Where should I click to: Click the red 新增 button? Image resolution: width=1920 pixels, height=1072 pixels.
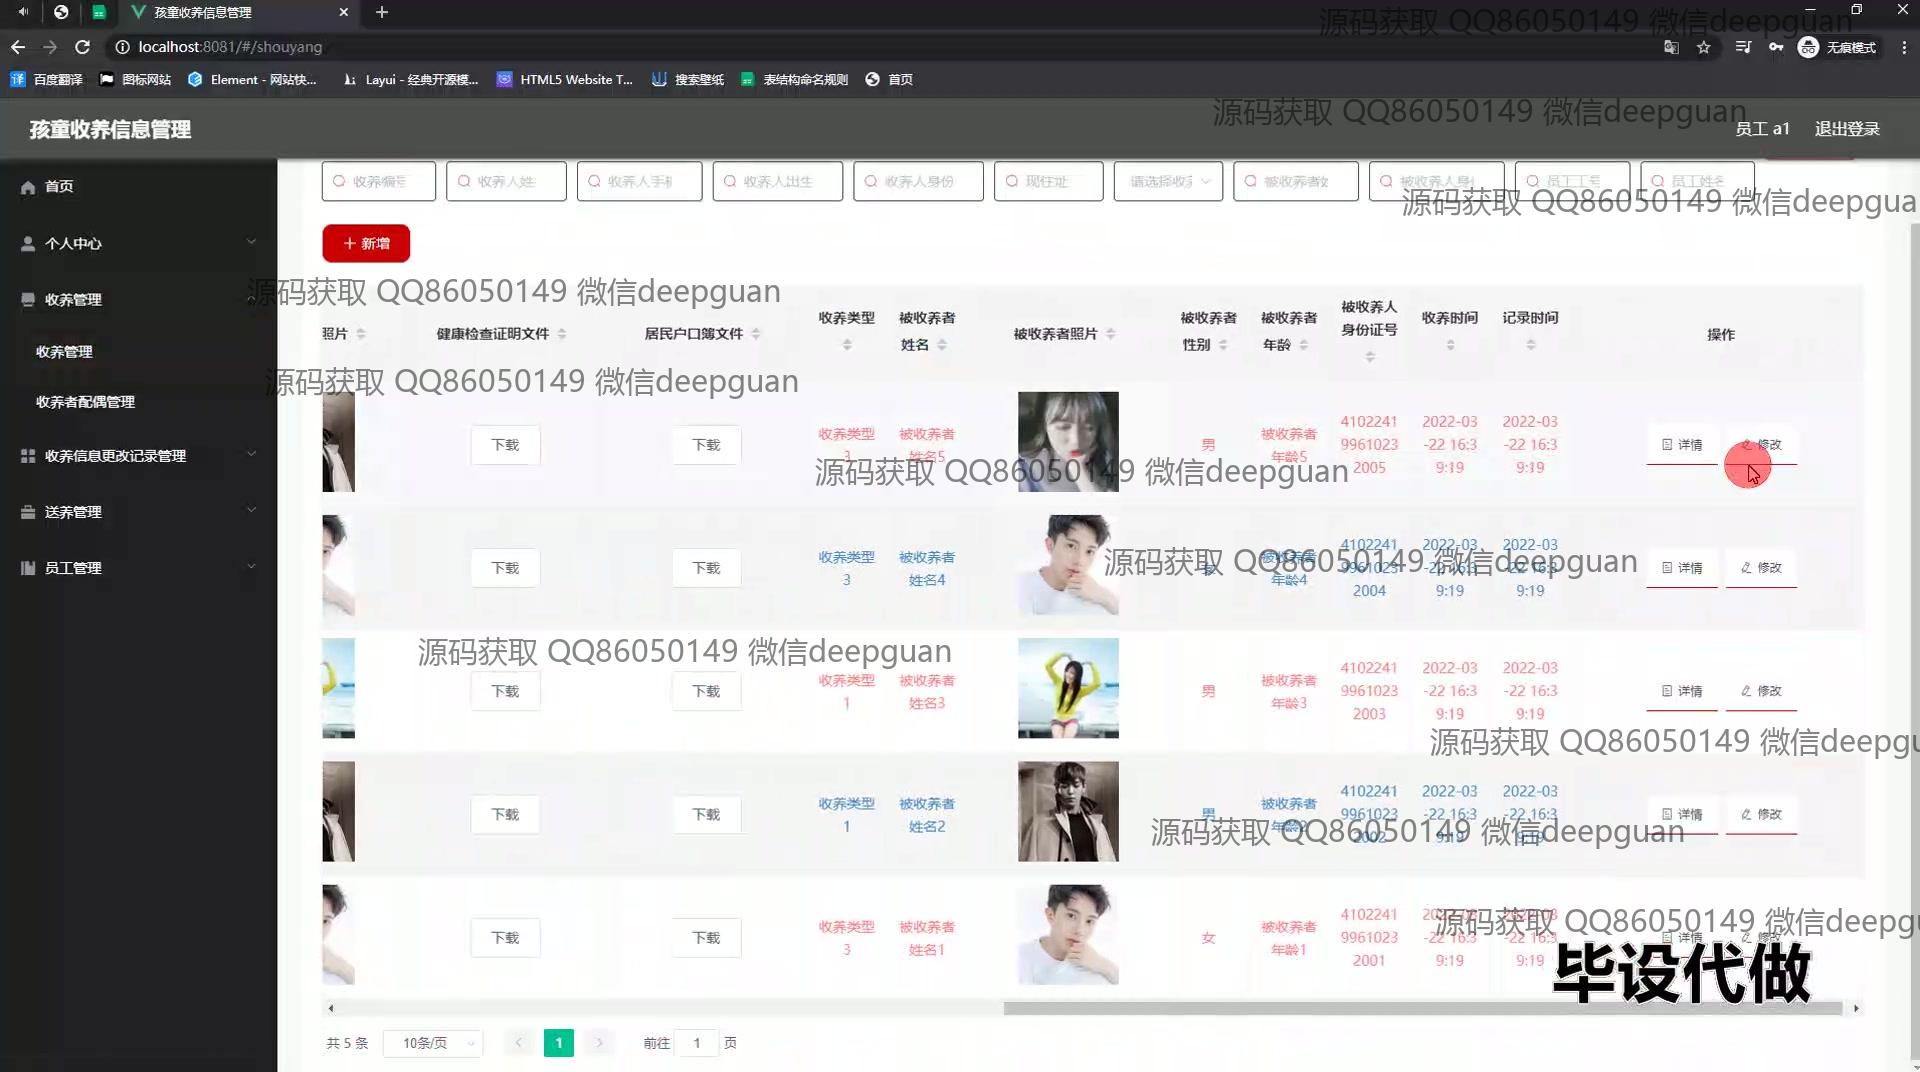tap(366, 243)
